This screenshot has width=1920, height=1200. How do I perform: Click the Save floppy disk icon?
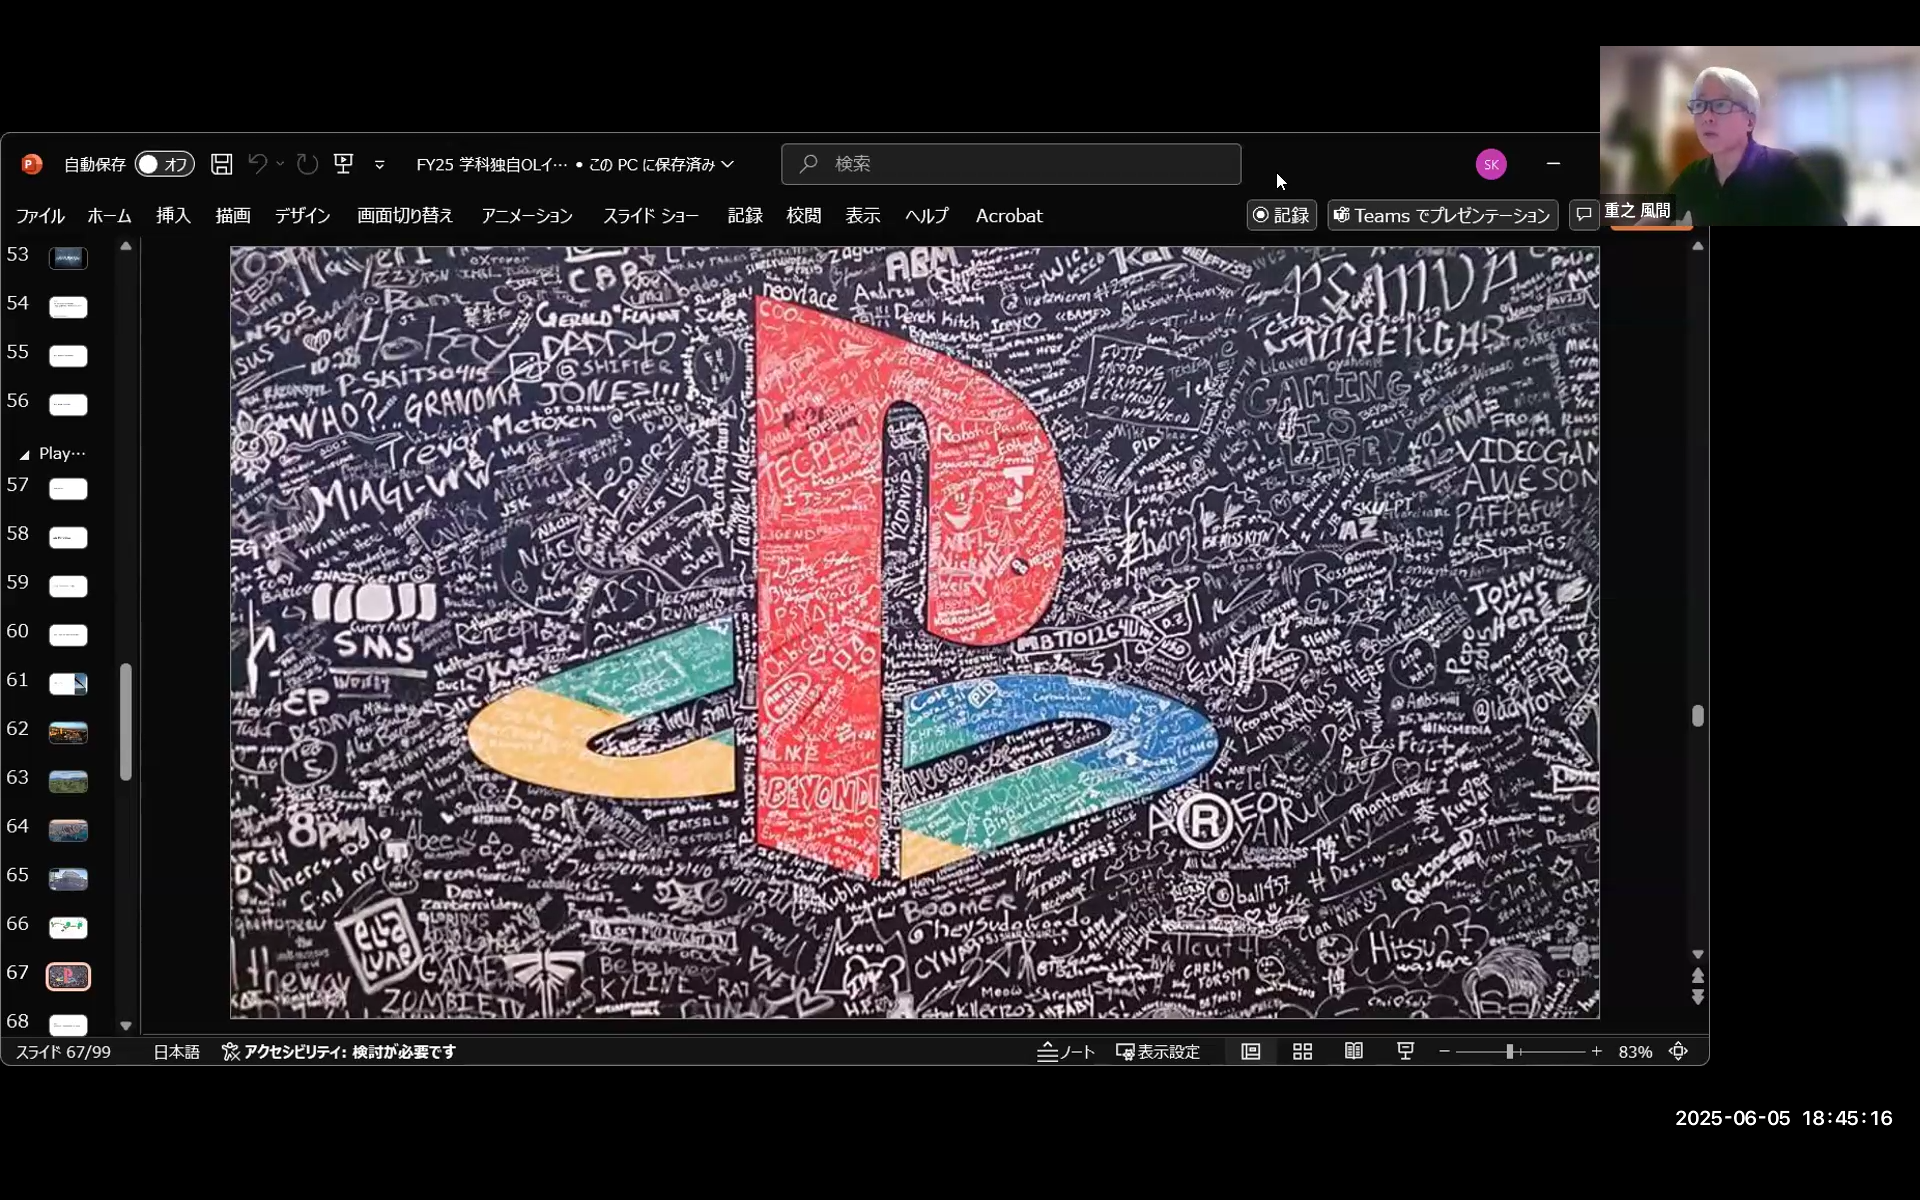(x=222, y=164)
